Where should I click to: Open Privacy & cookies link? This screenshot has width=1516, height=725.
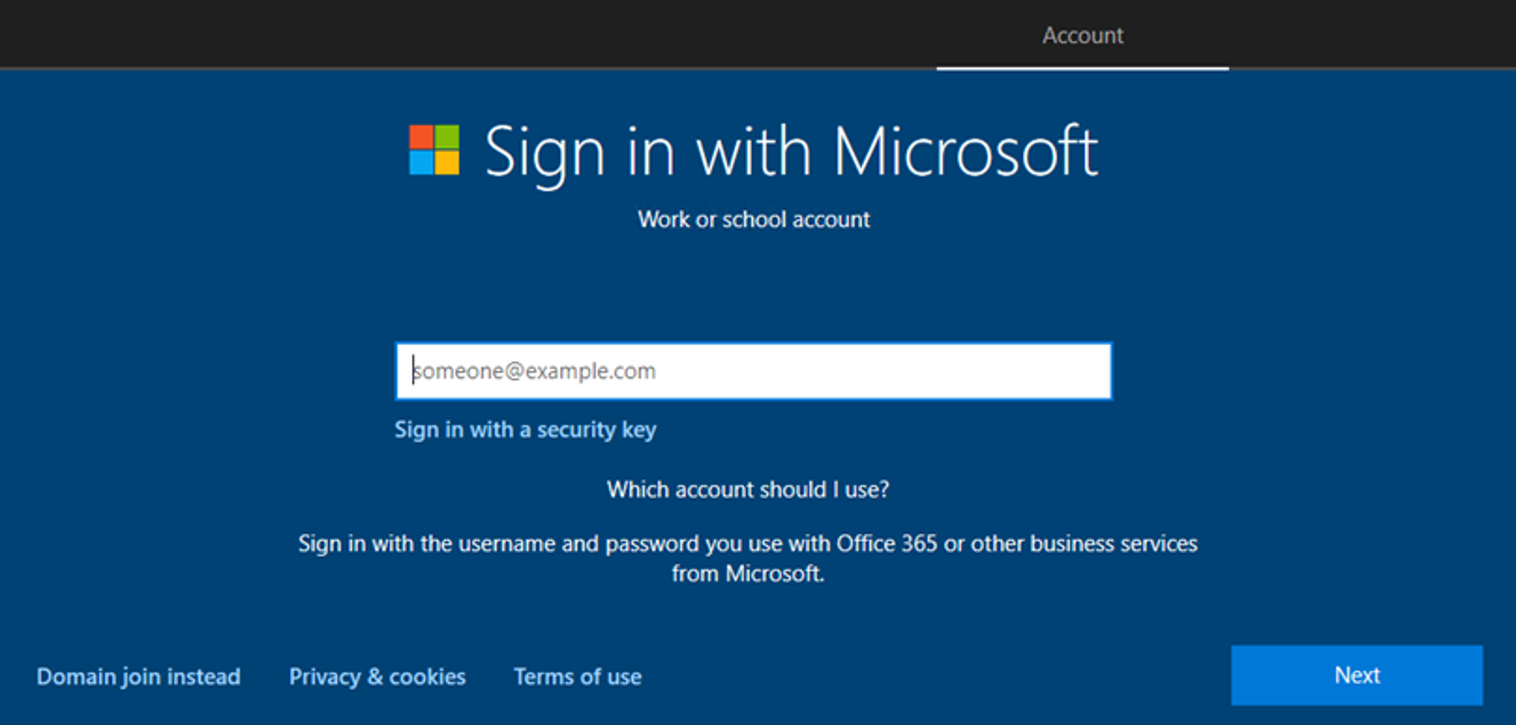377,677
